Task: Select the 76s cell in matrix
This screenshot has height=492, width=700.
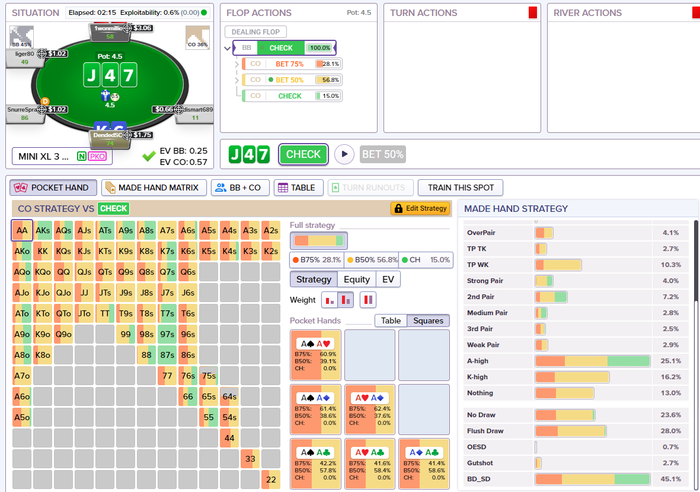Action: pyautogui.click(x=188, y=375)
